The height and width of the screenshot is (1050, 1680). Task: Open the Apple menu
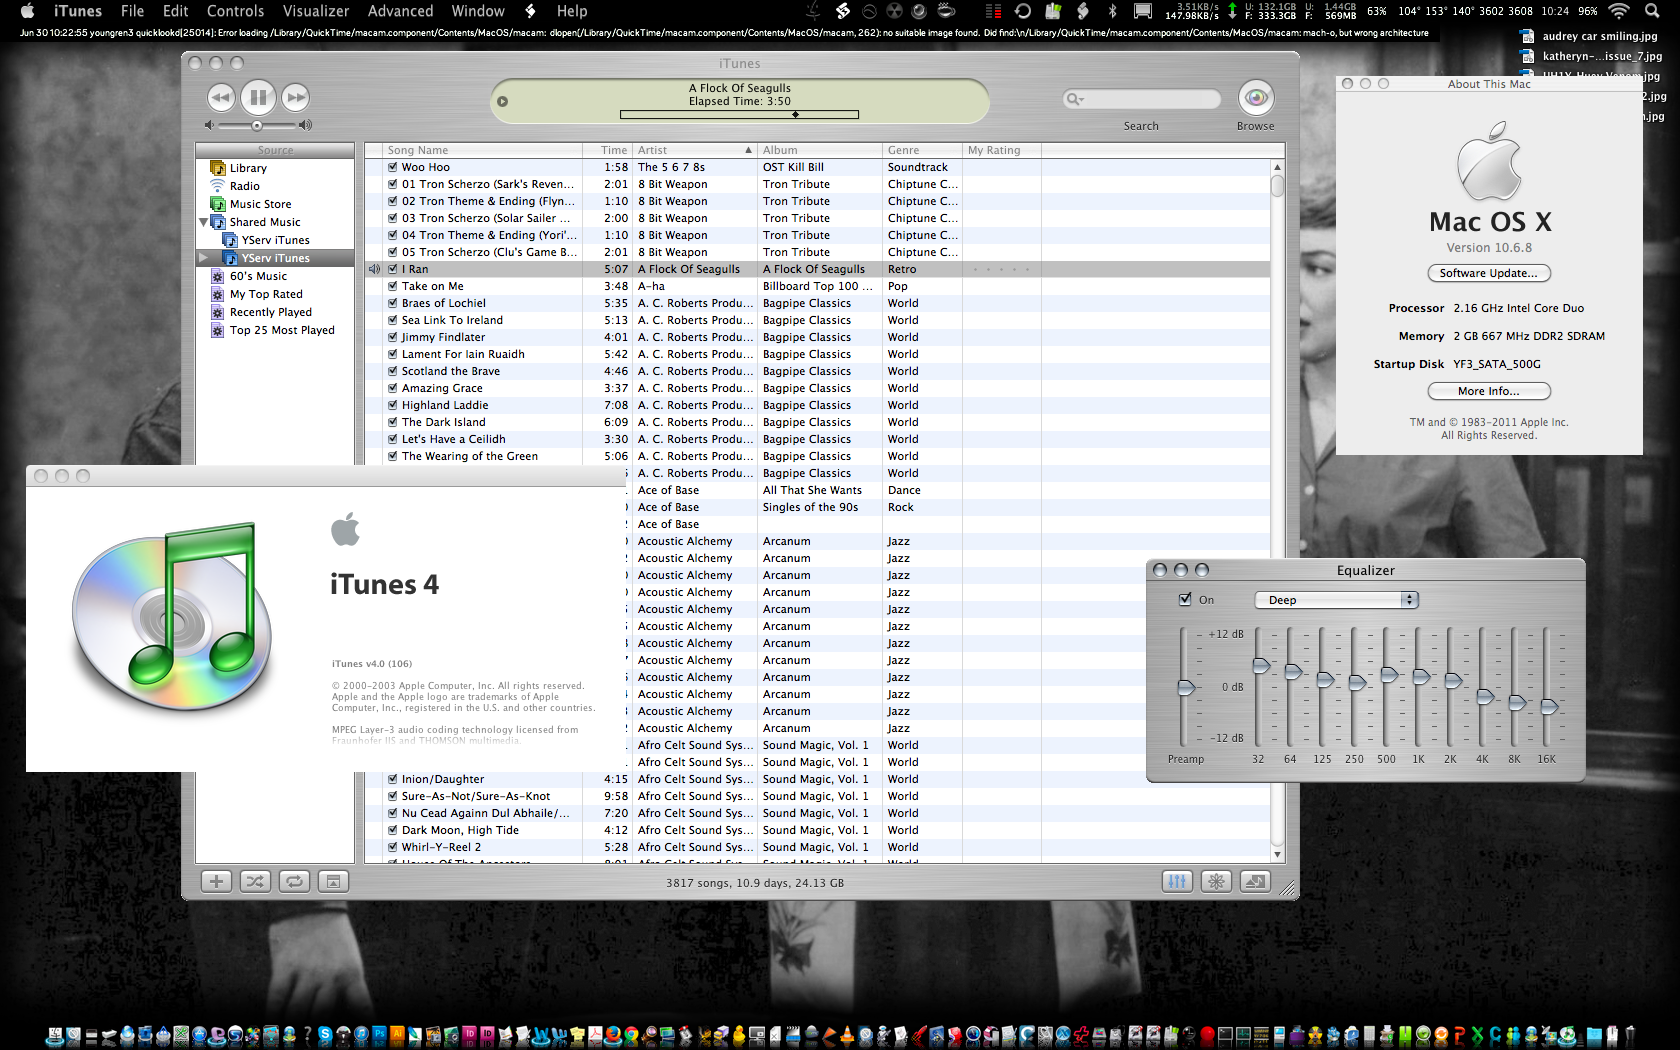point(27,11)
